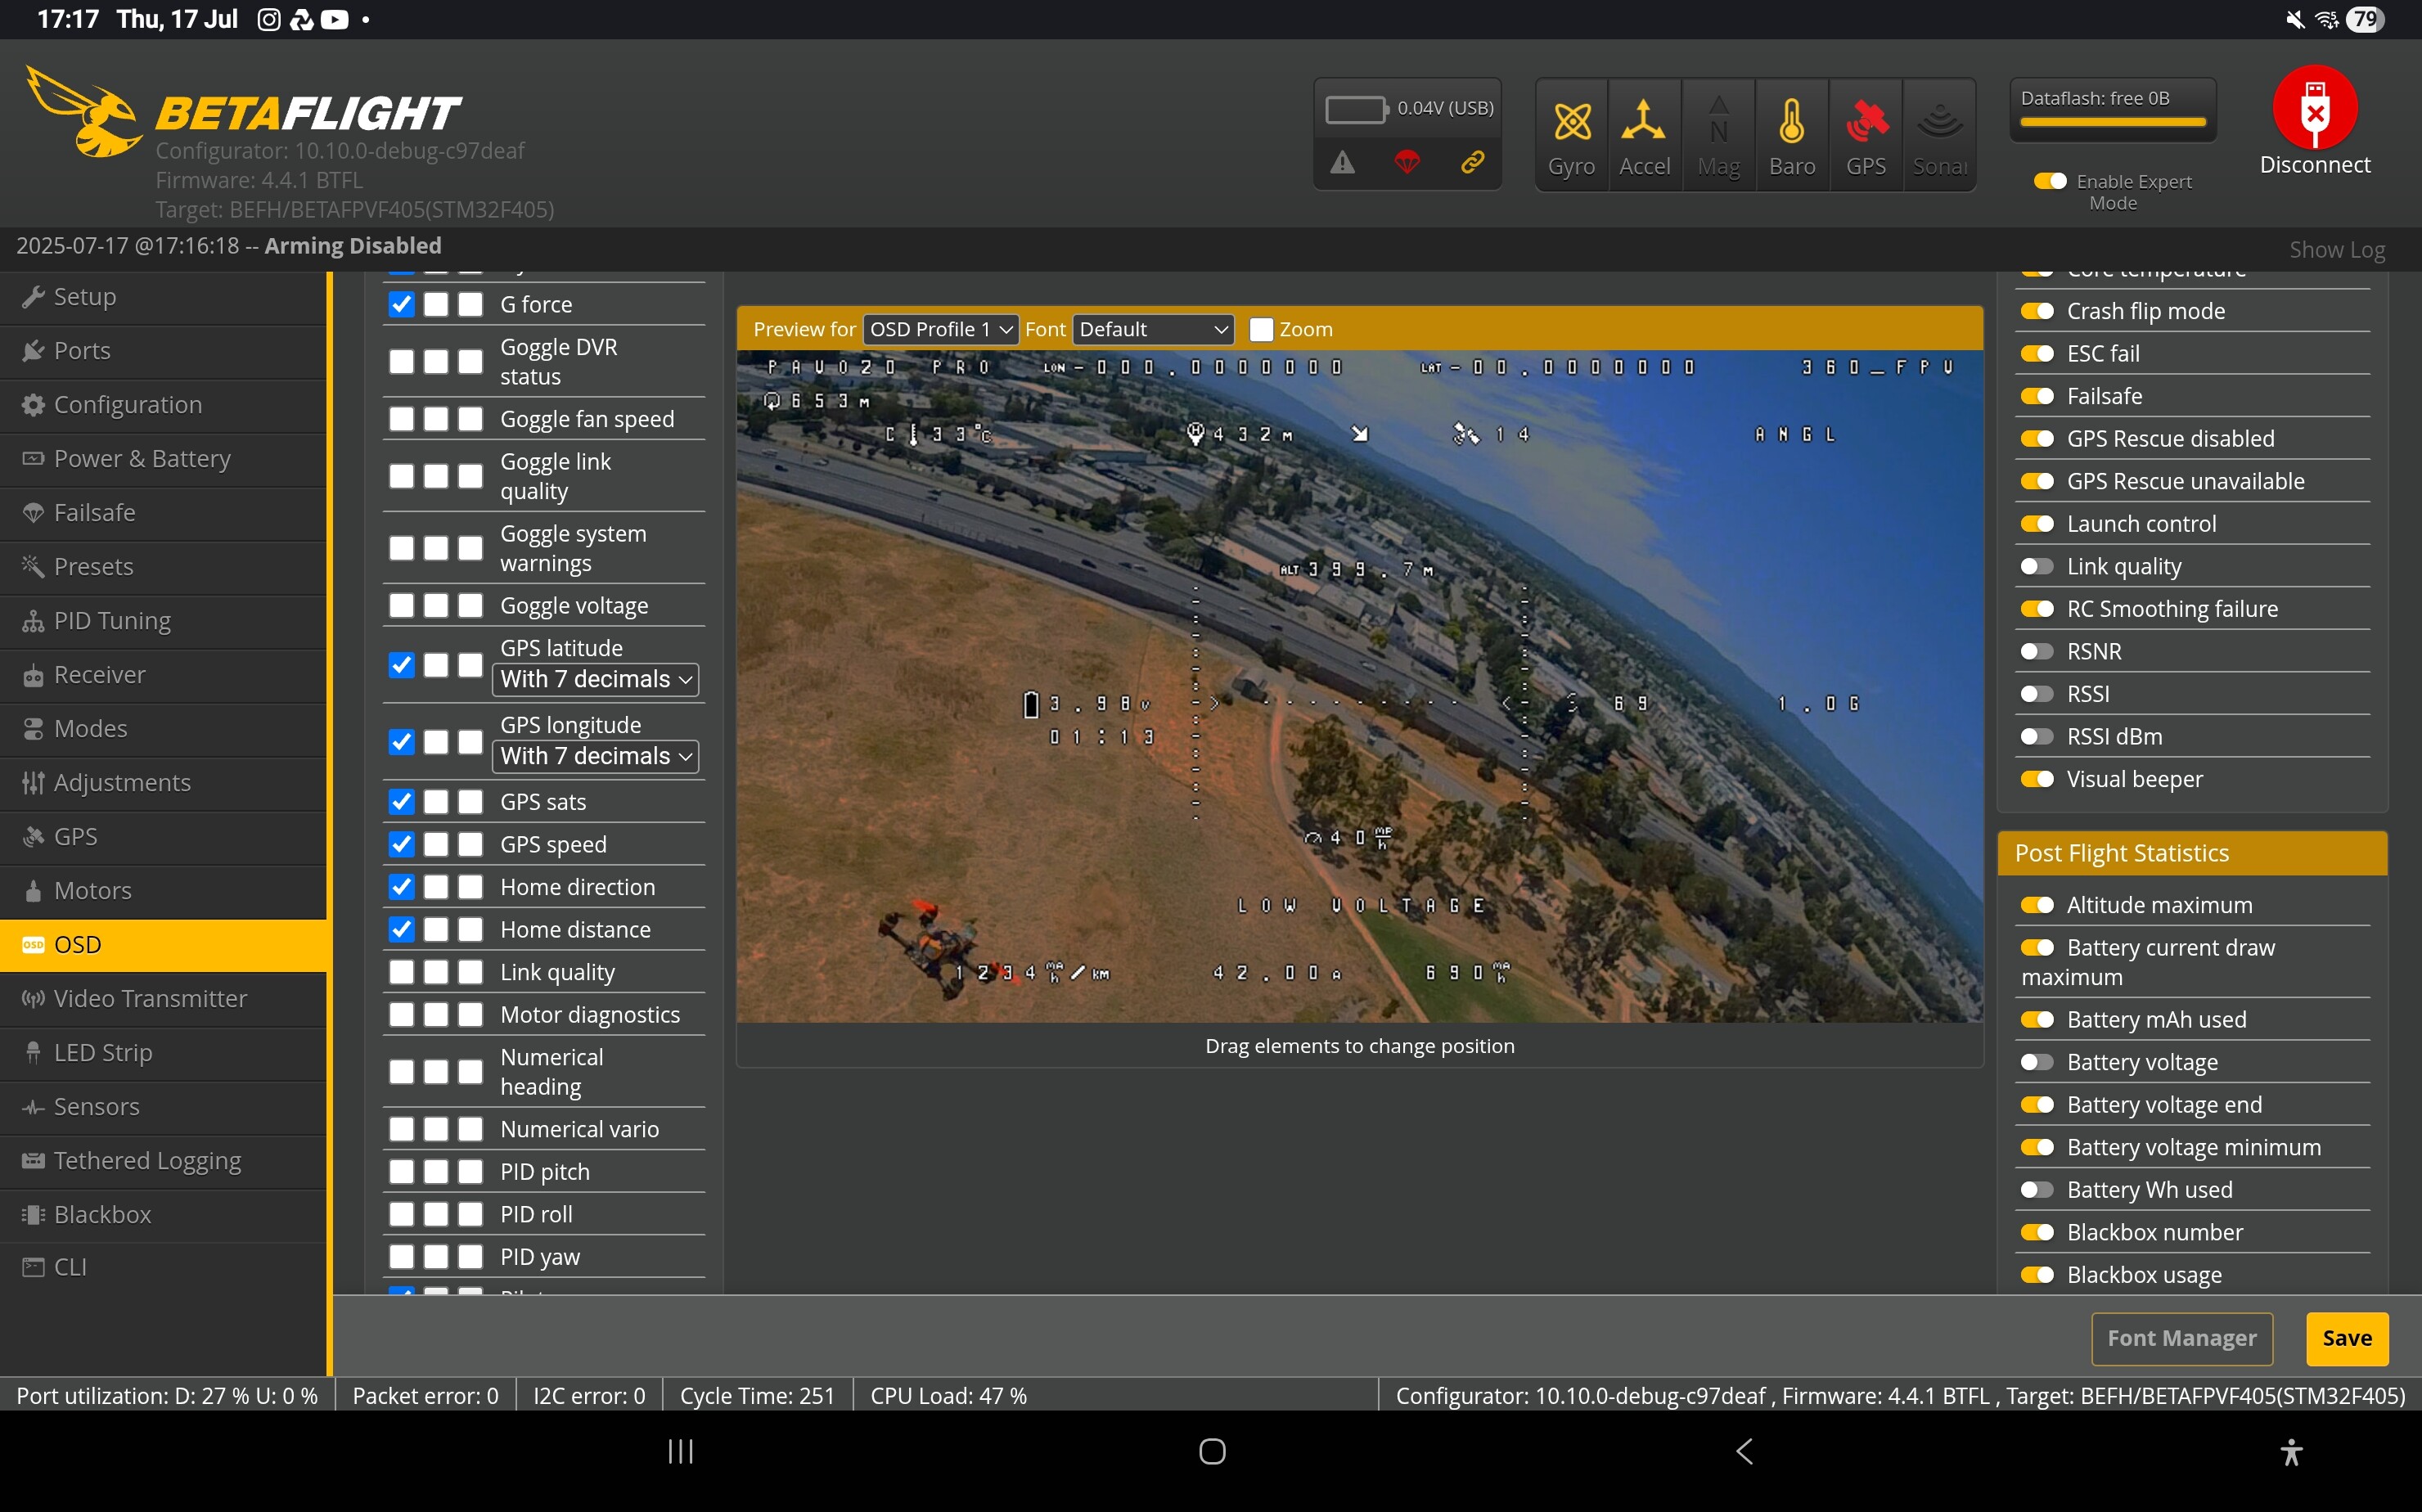Disable the Enable Expert Mode toggle
2422x1512 pixels.
[x=2049, y=181]
